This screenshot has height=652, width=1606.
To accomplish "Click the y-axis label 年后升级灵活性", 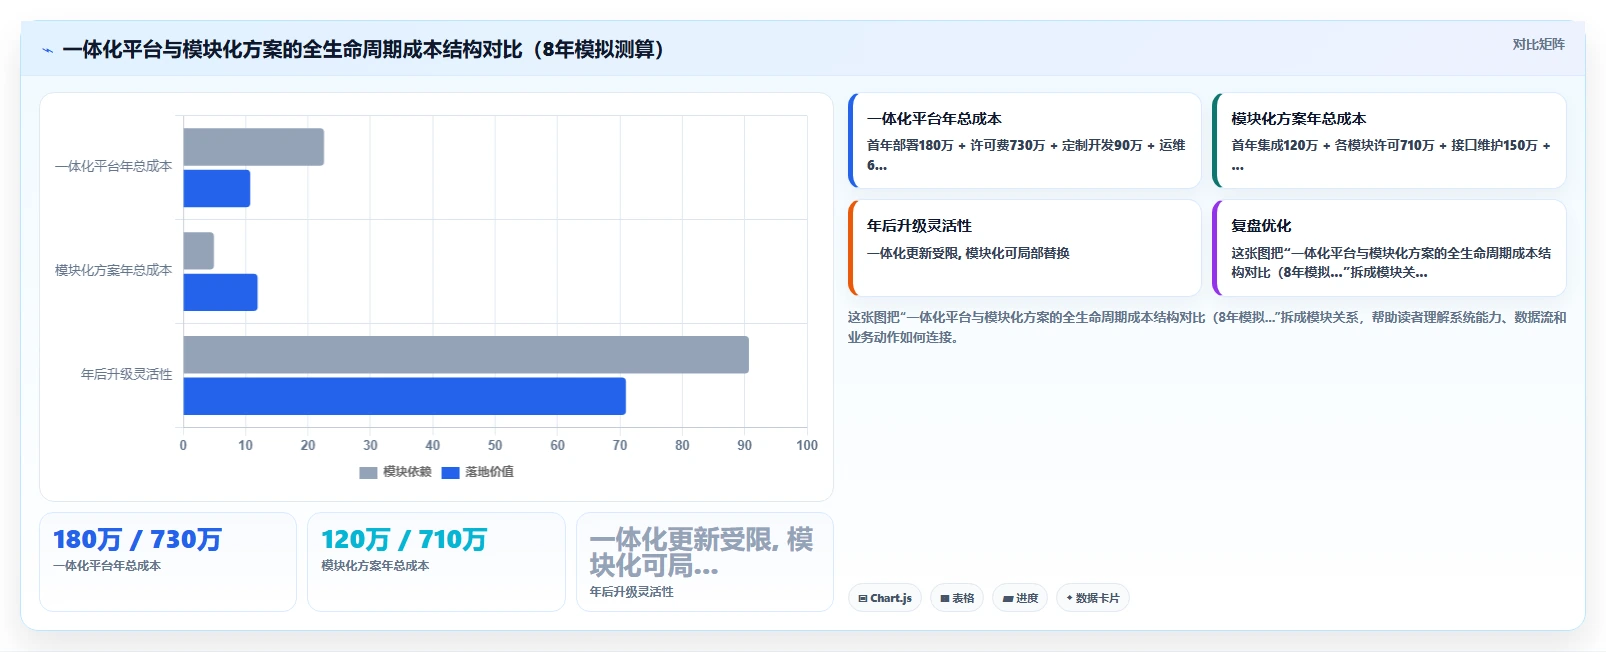I will 126,375.
